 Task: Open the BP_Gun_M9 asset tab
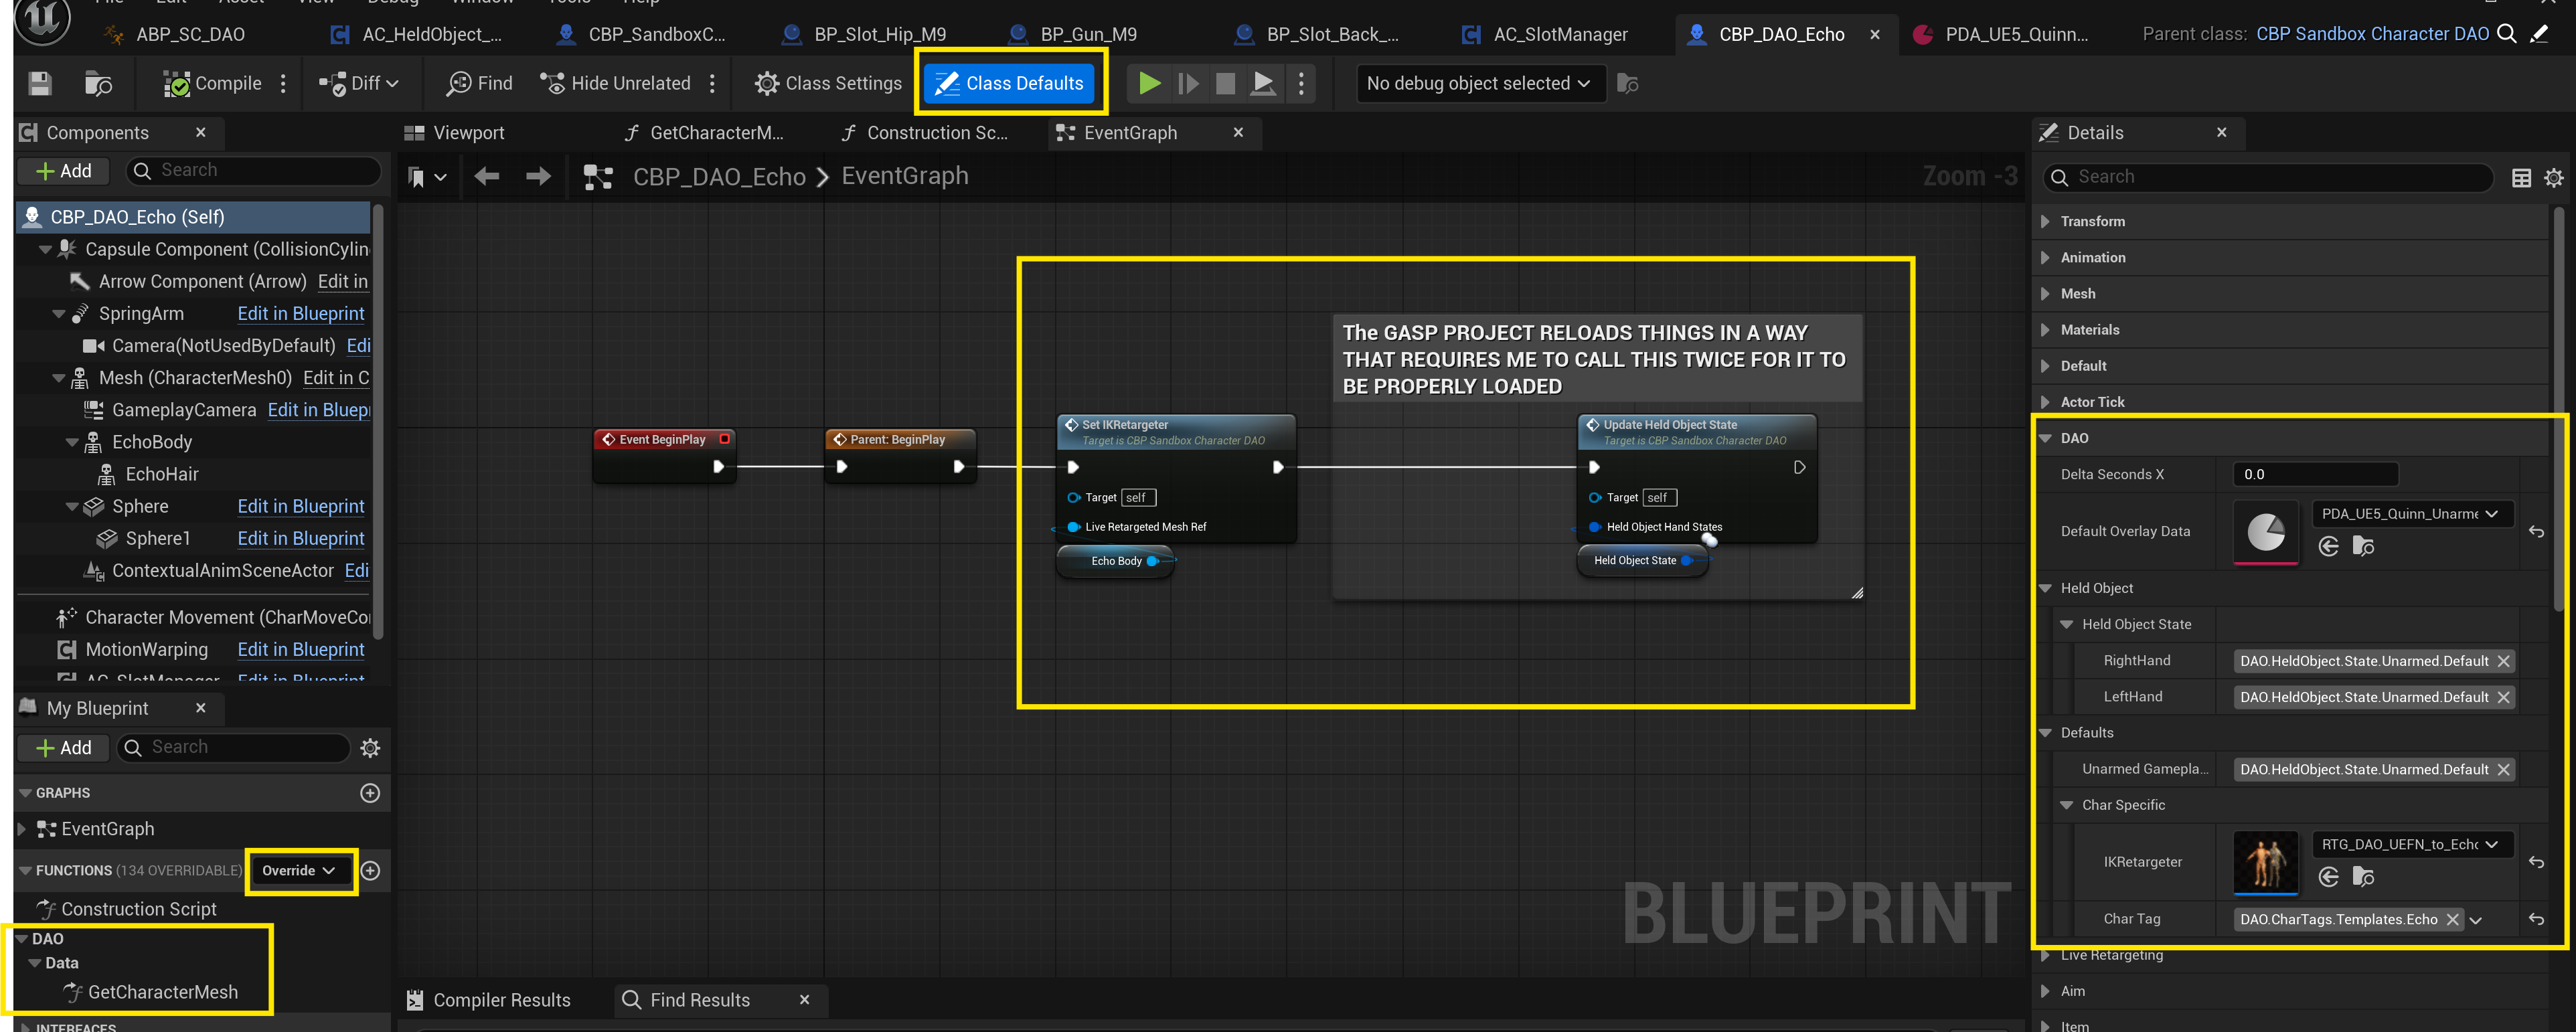(1087, 34)
